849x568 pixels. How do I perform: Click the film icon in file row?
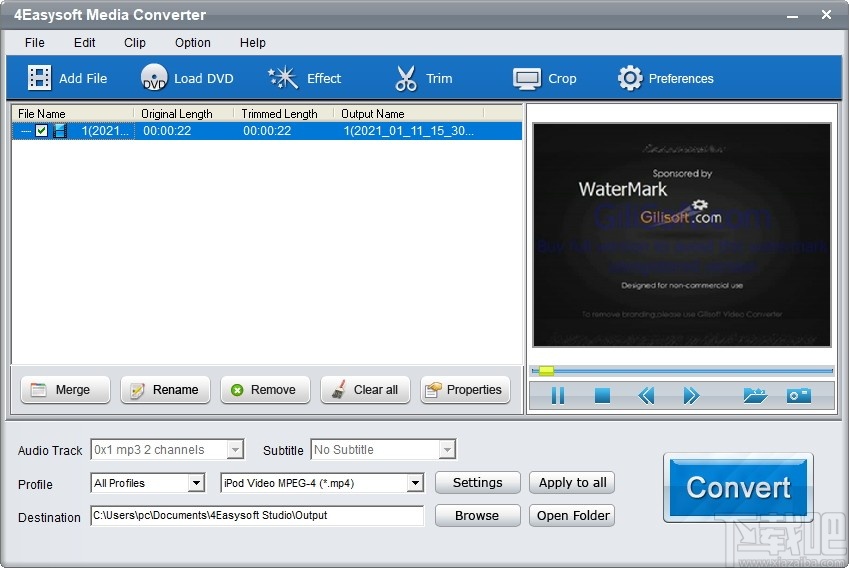[60, 130]
